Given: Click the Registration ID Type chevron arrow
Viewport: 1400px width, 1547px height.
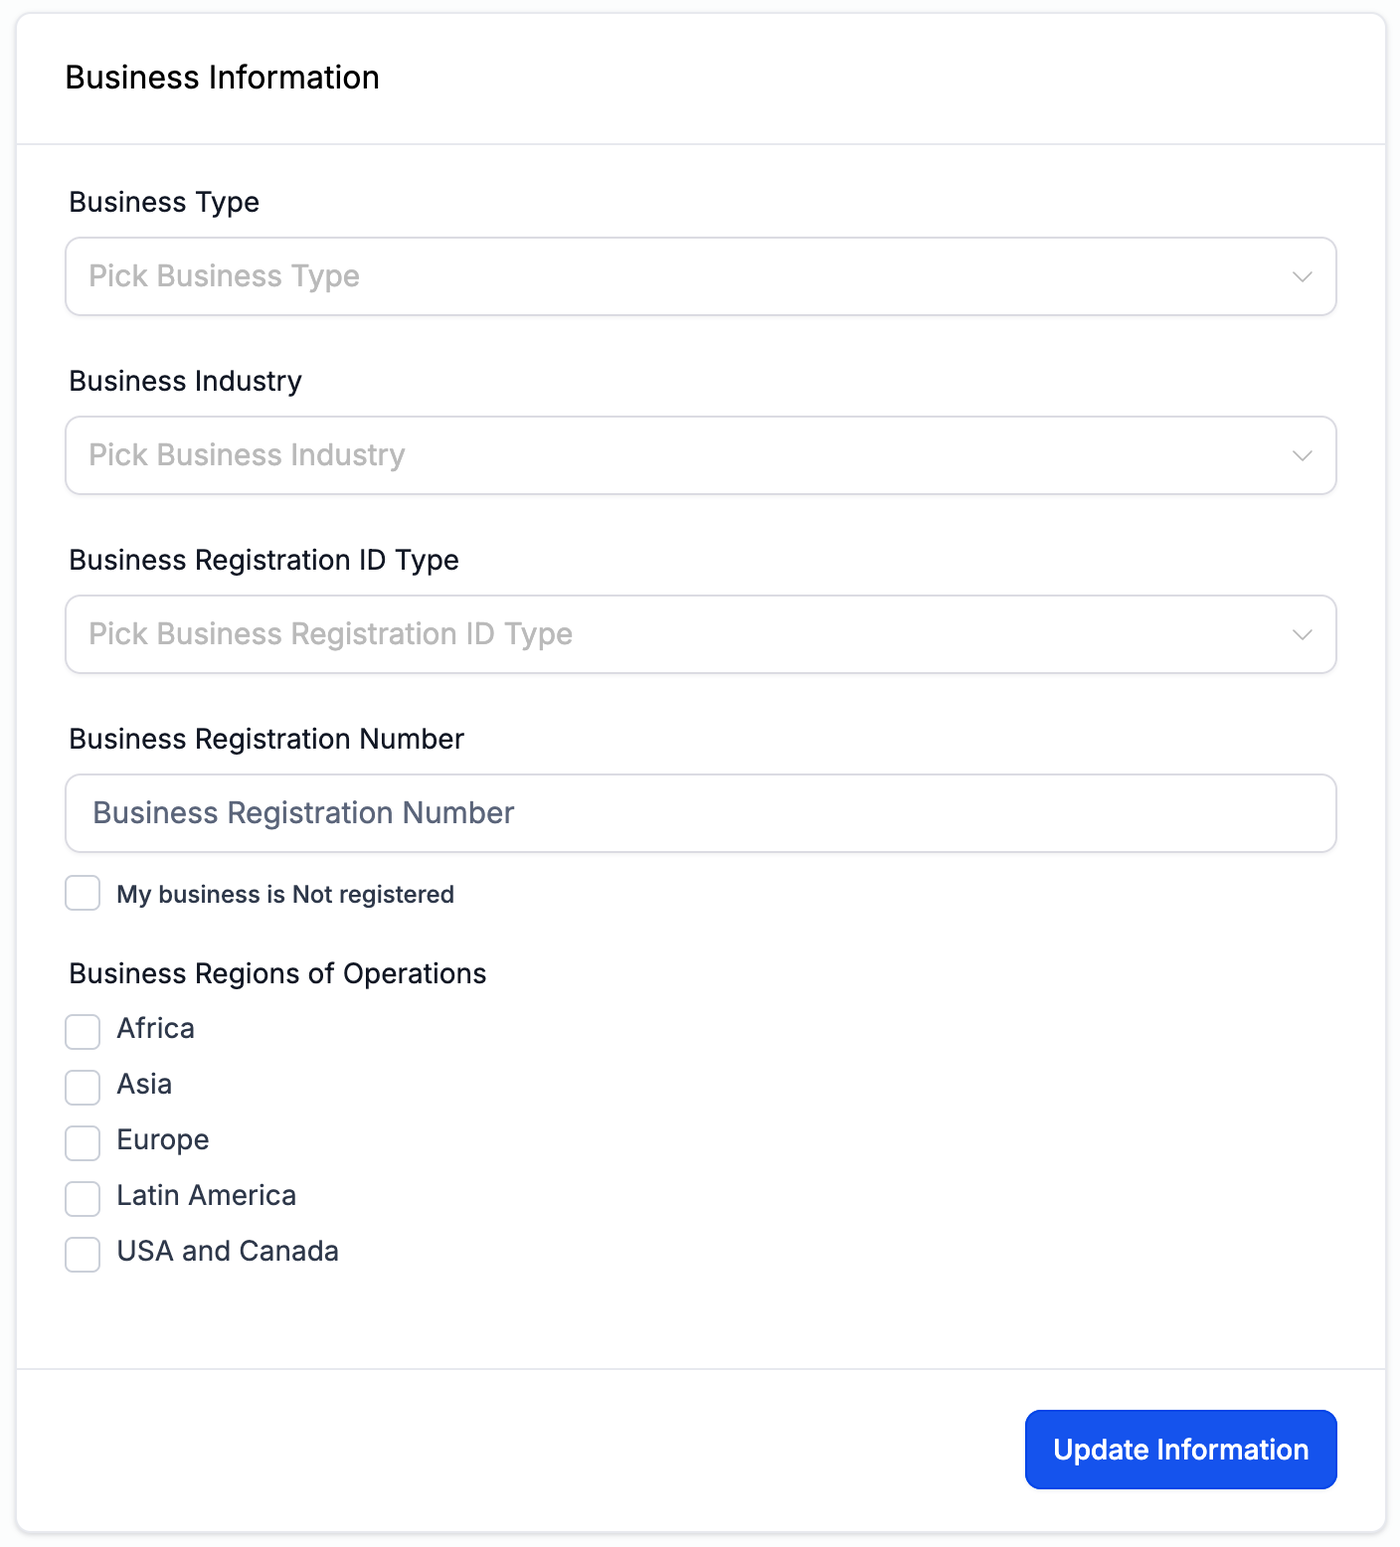Looking at the screenshot, I should tap(1301, 635).
